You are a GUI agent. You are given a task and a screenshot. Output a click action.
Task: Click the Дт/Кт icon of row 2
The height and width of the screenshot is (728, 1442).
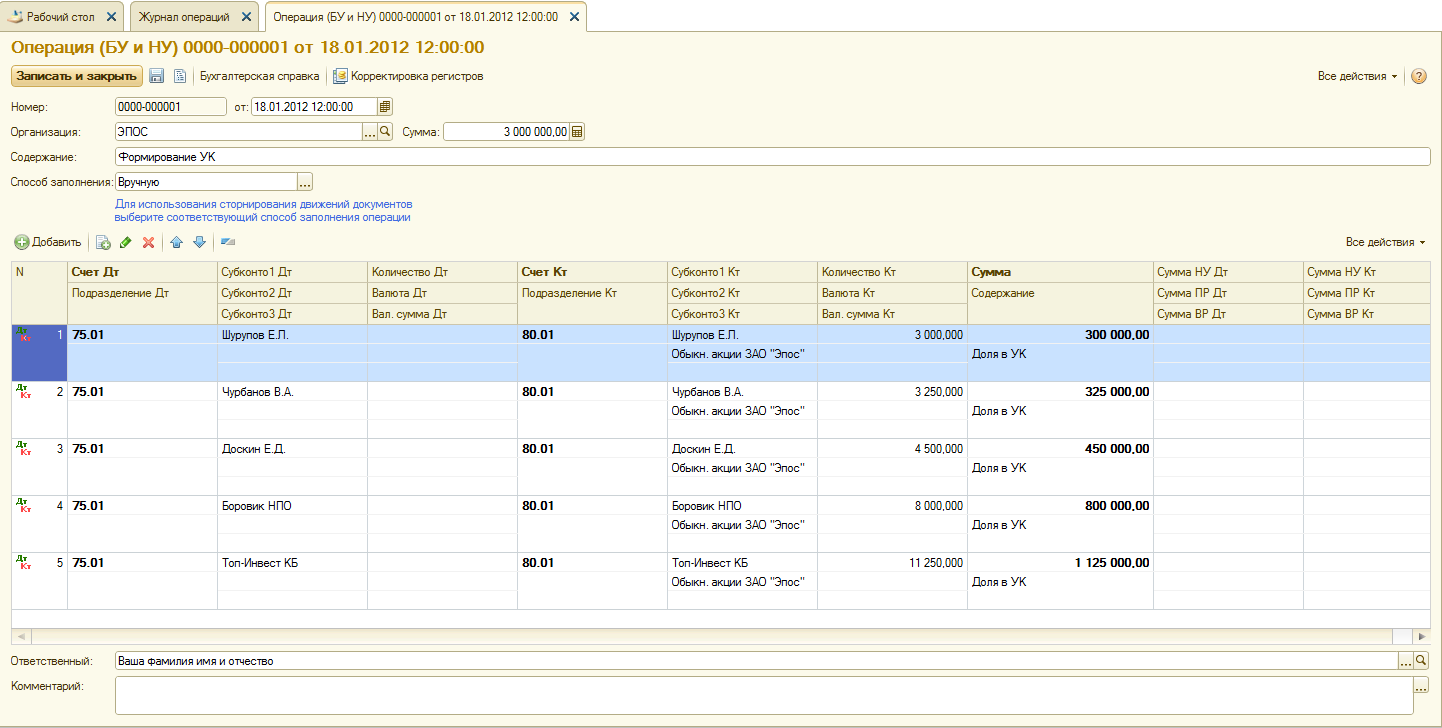24,393
